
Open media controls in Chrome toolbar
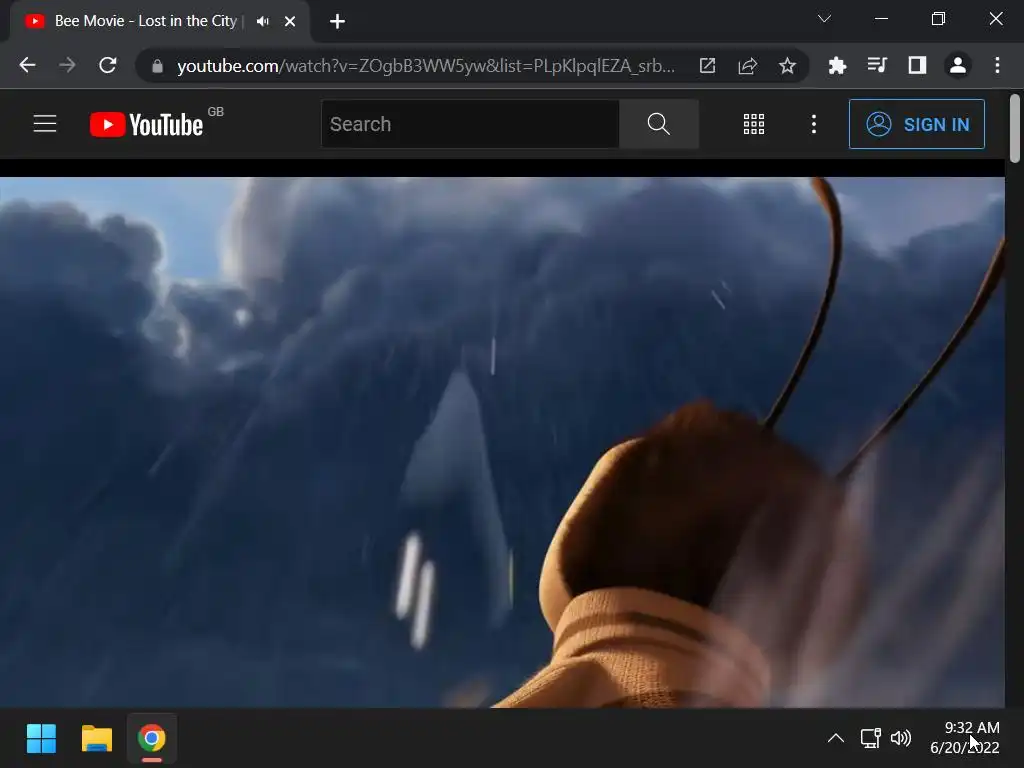pos(877,65)
